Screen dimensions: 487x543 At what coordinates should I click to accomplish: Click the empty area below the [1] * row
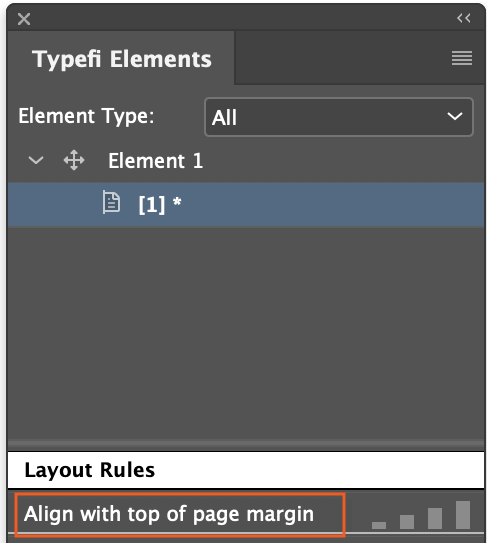(x=246, y=332)
